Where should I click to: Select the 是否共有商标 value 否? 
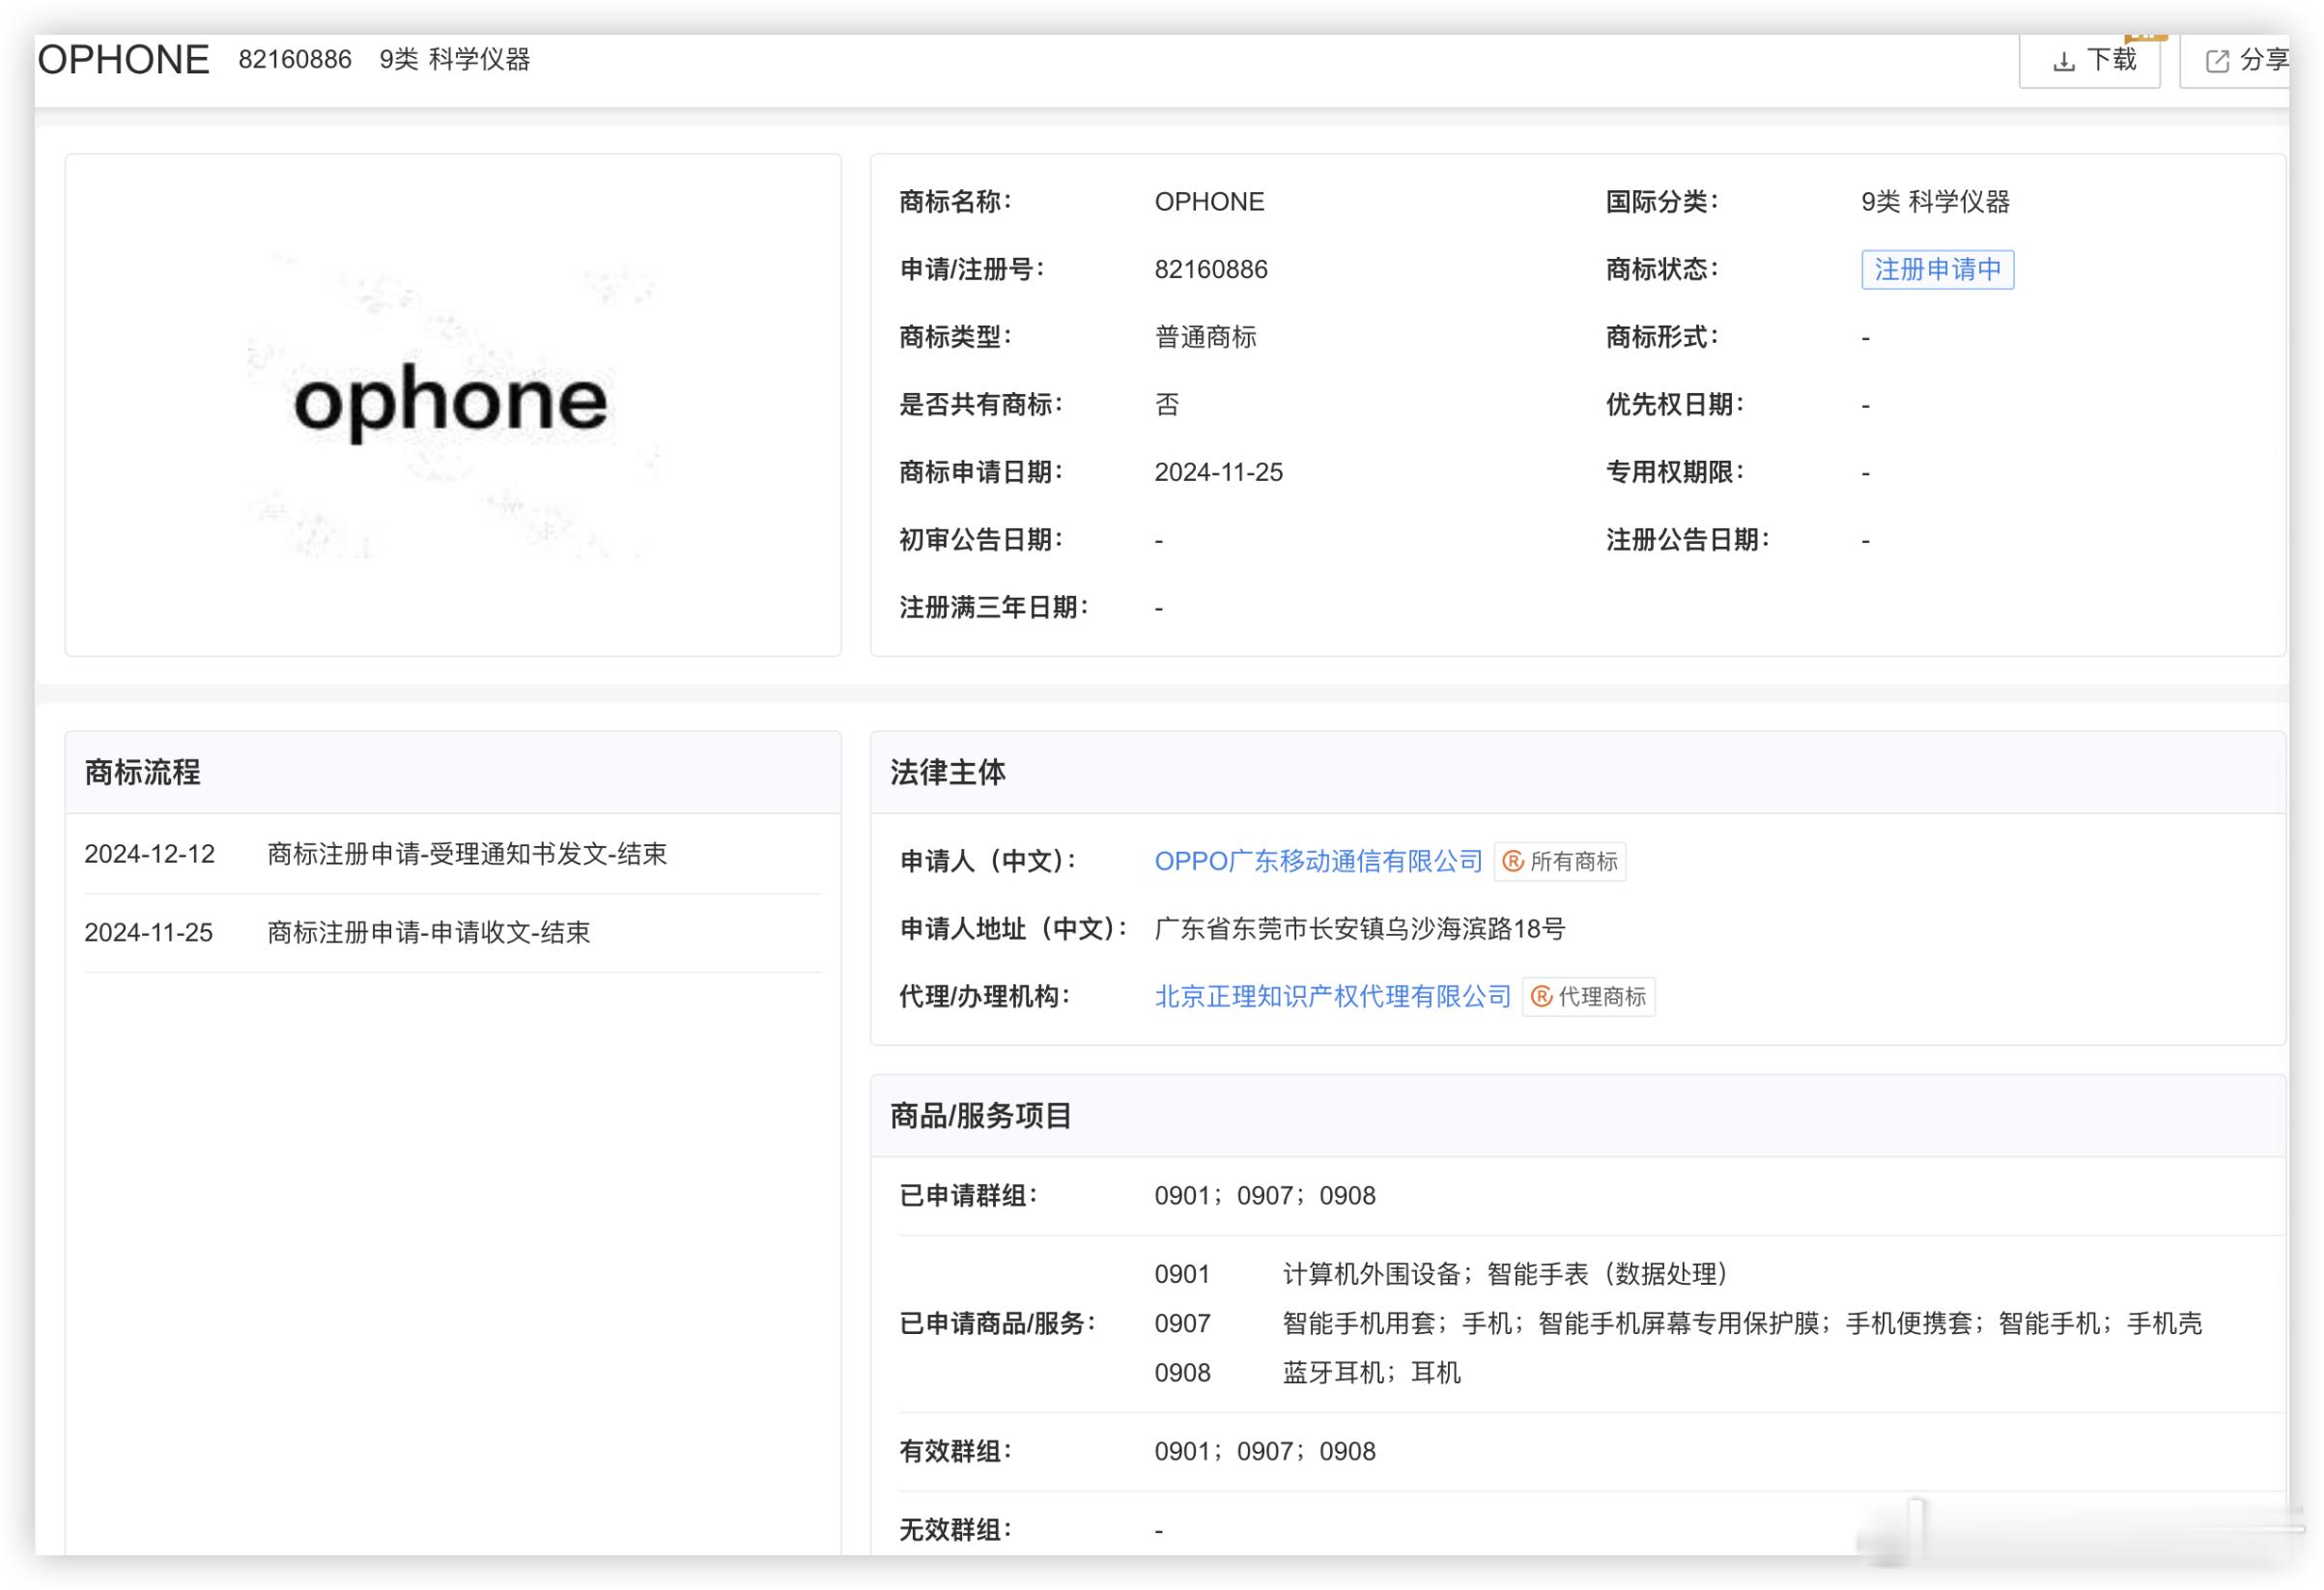pos(1167,405)
